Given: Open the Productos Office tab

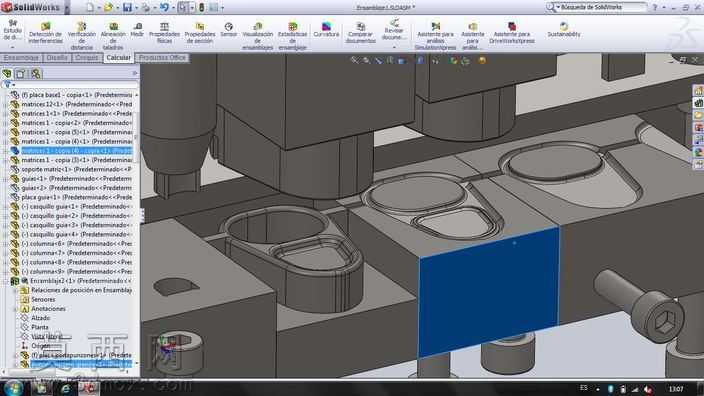Looking at the screenshot, I should click(162, 57).
